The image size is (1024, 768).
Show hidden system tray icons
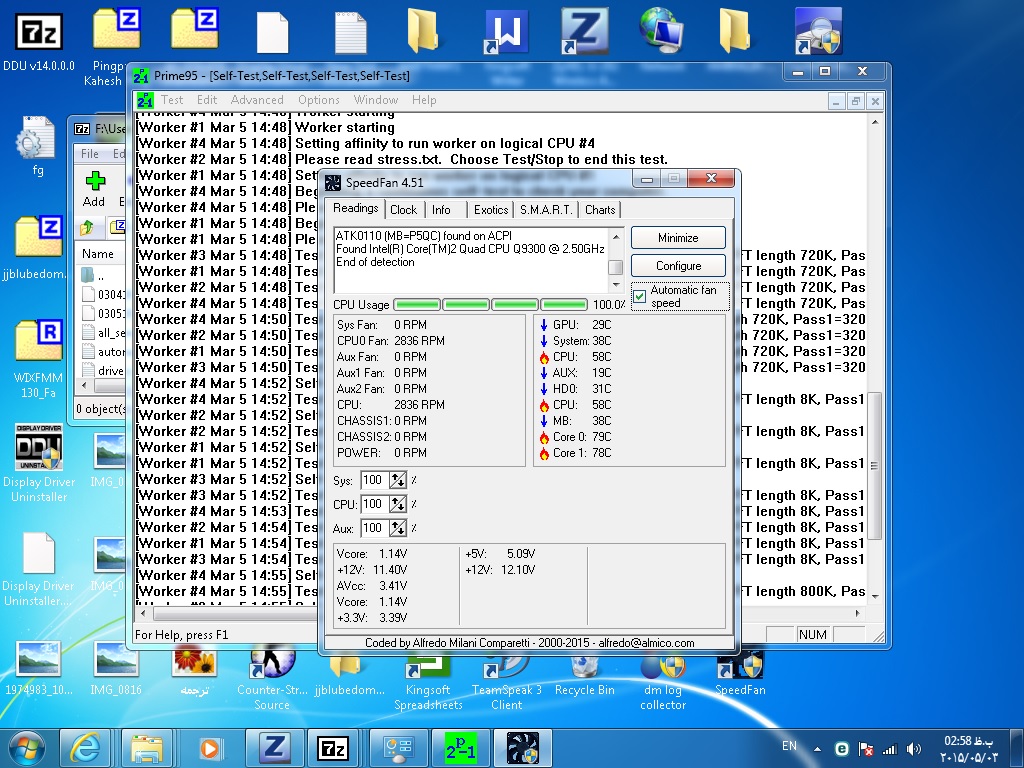click(817, 749)
